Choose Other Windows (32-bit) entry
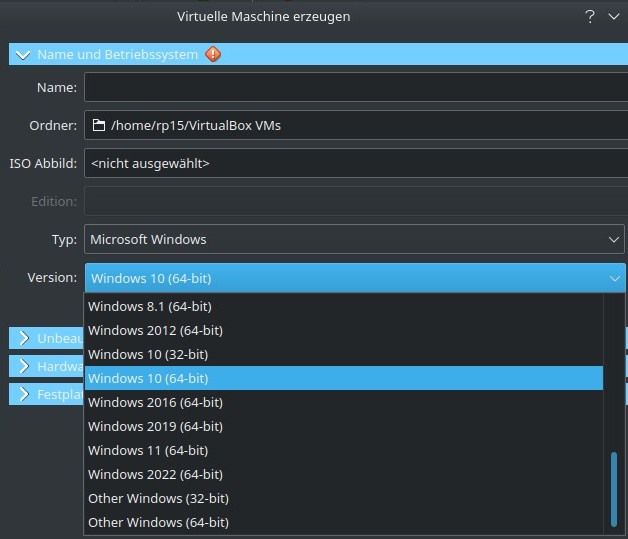This screenshot has height=539, width=628. 344,499
